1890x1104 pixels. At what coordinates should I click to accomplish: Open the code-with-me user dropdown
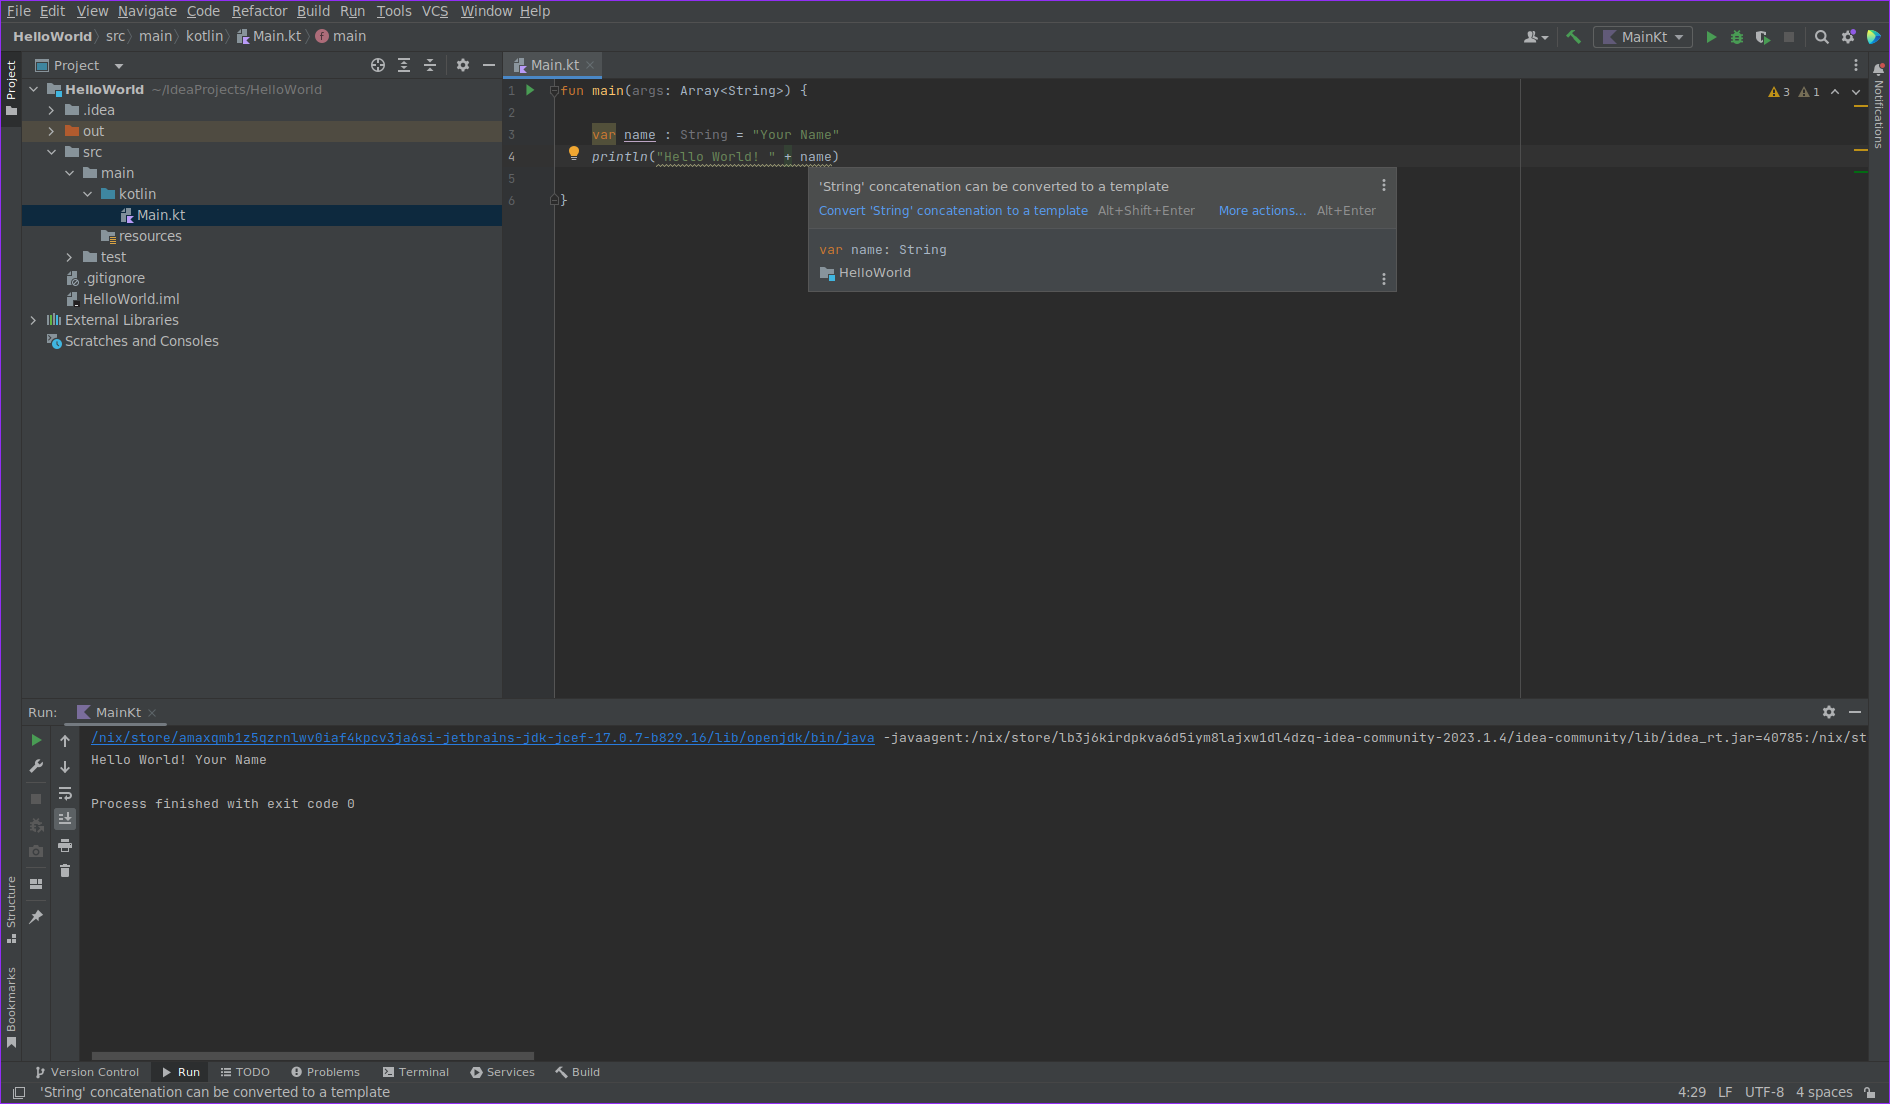tap(1536, 37)
